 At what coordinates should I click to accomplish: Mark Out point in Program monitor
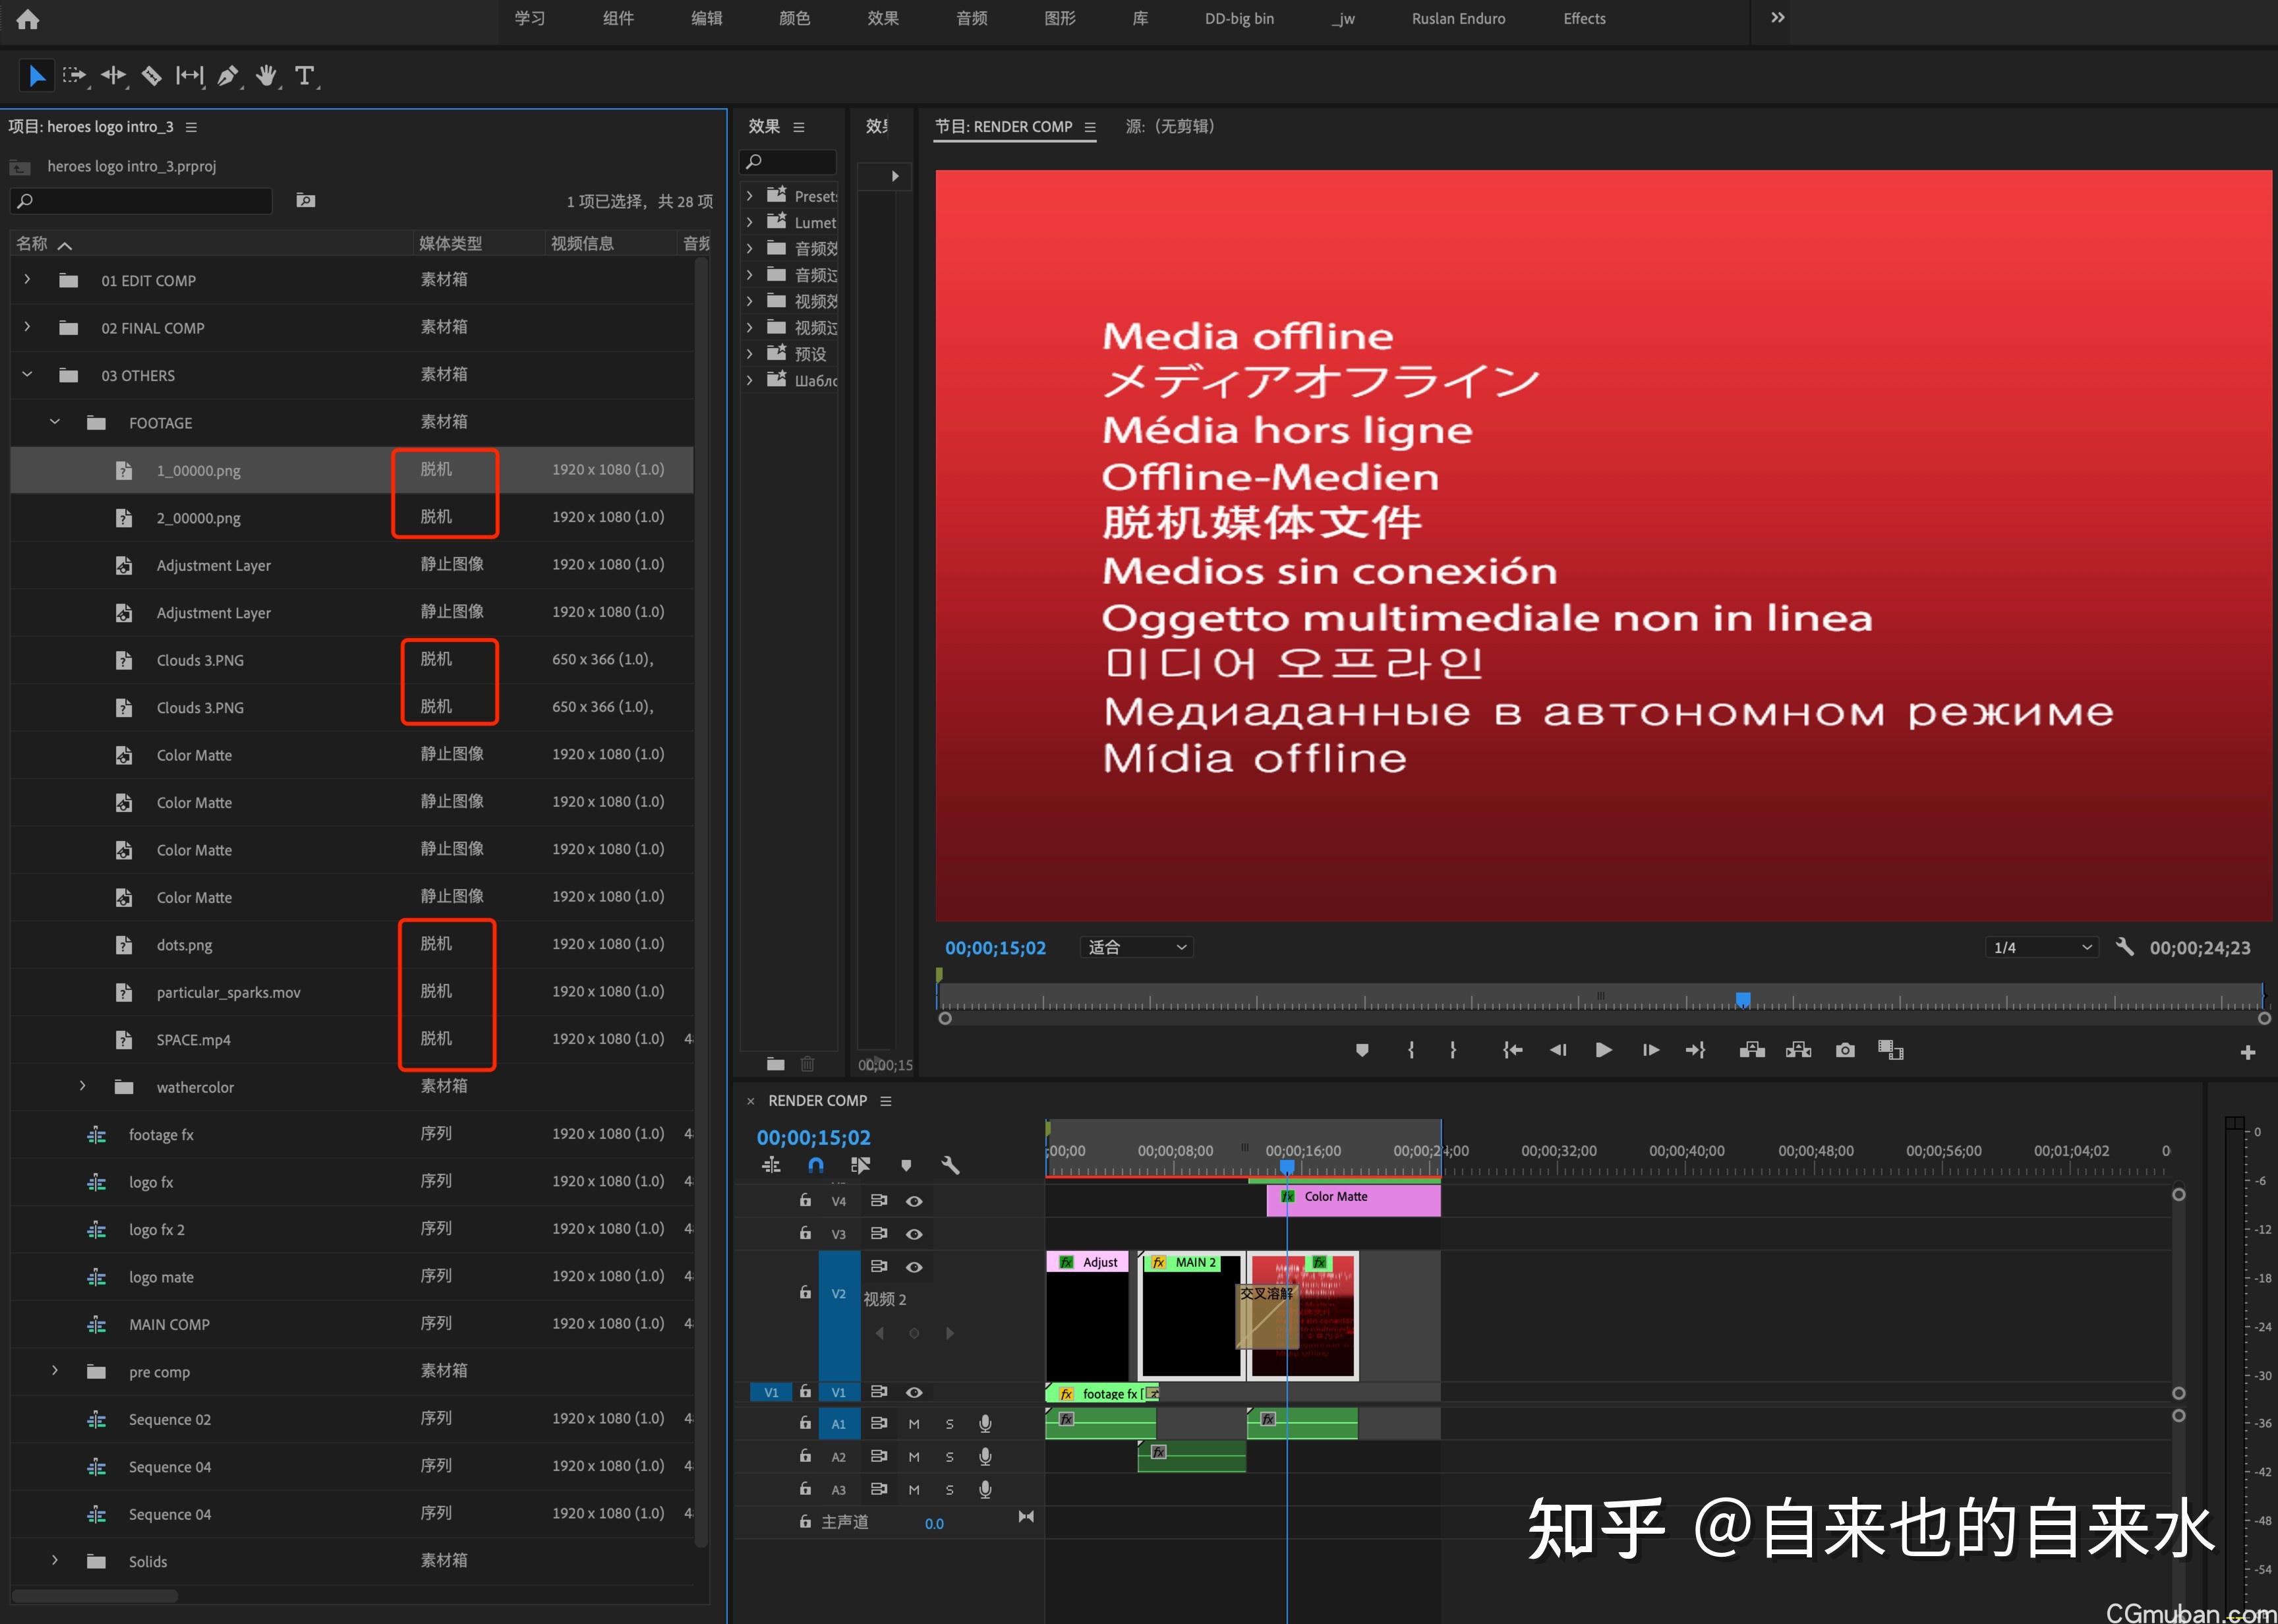coord(1453,1050)
